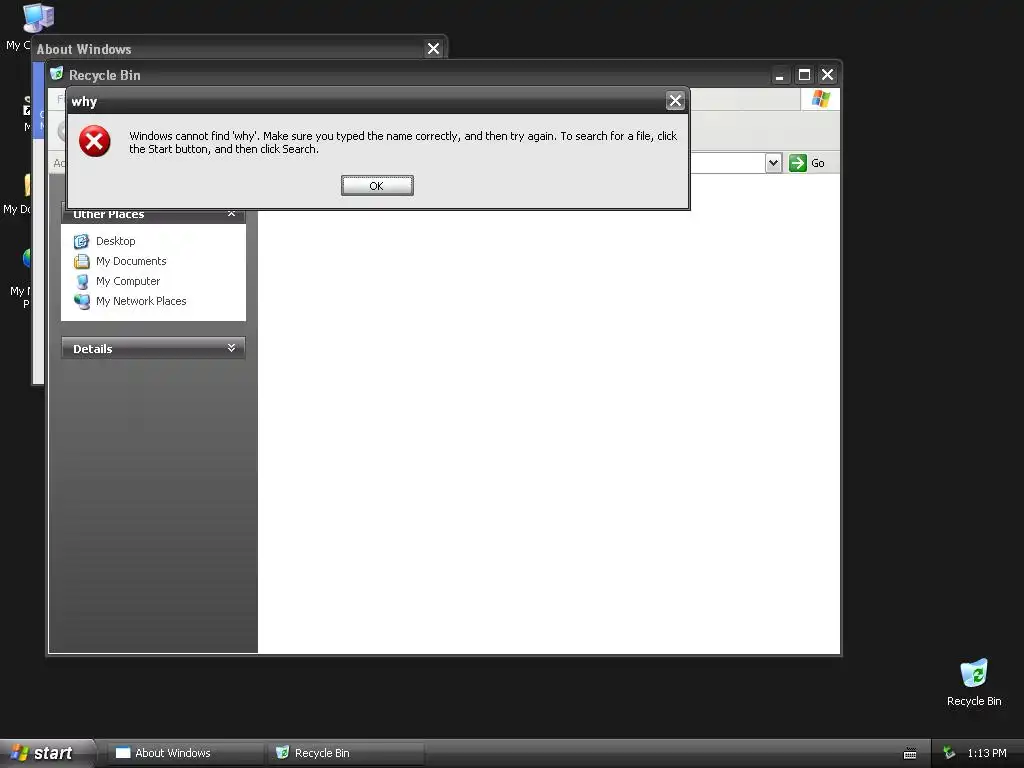This screenshot has height=768, width=1024.
Task: Switch to Recycle Bin taskbar button
Action: coord(346,753)
